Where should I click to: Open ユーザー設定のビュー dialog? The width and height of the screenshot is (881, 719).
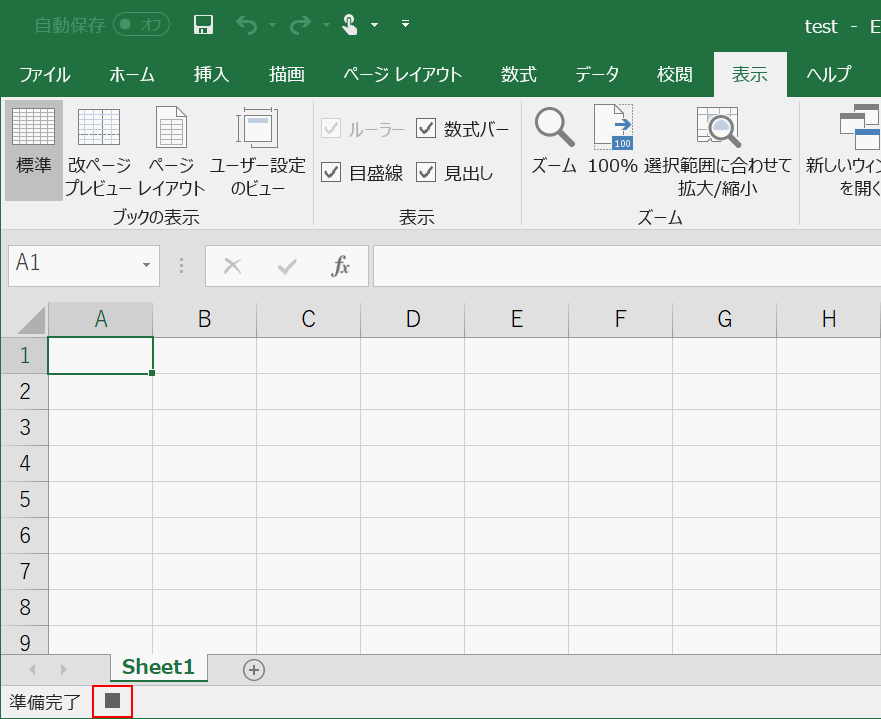point(256,150)
